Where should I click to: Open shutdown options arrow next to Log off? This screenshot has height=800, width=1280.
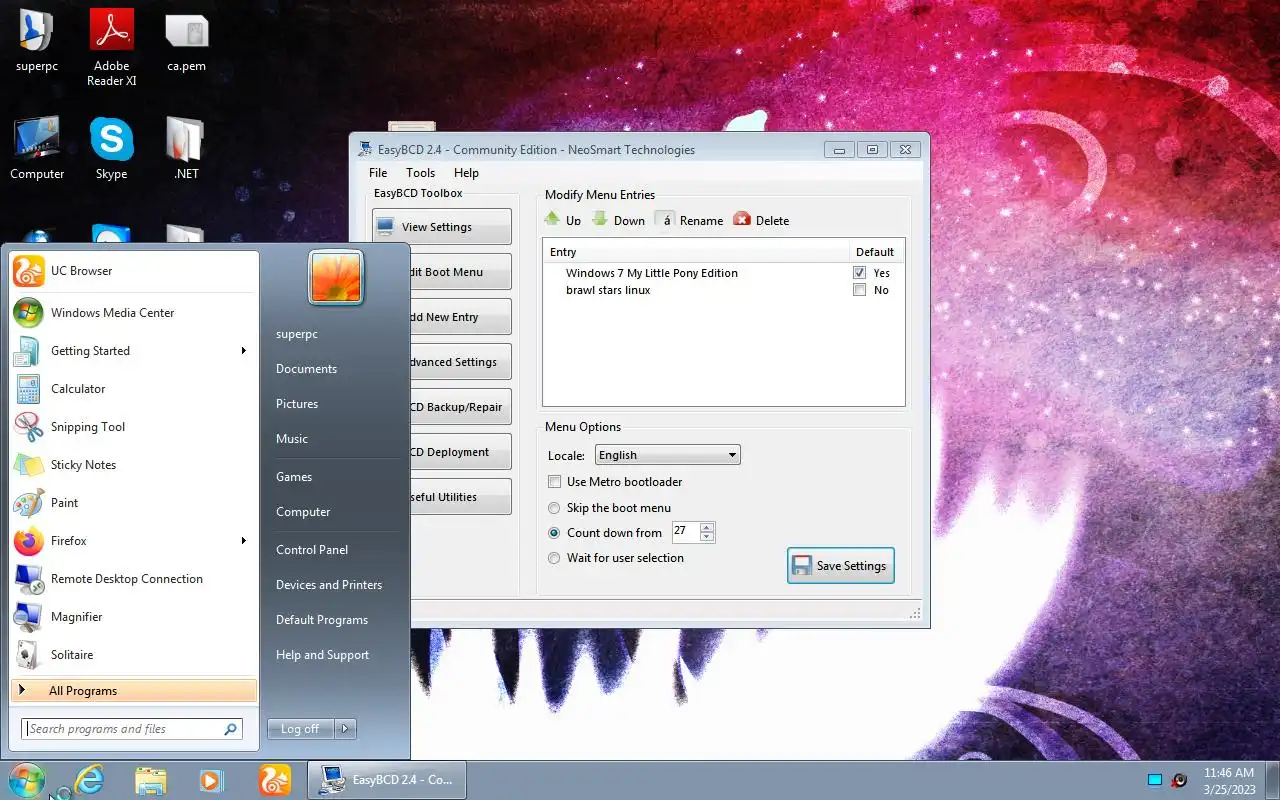[345, 729]
